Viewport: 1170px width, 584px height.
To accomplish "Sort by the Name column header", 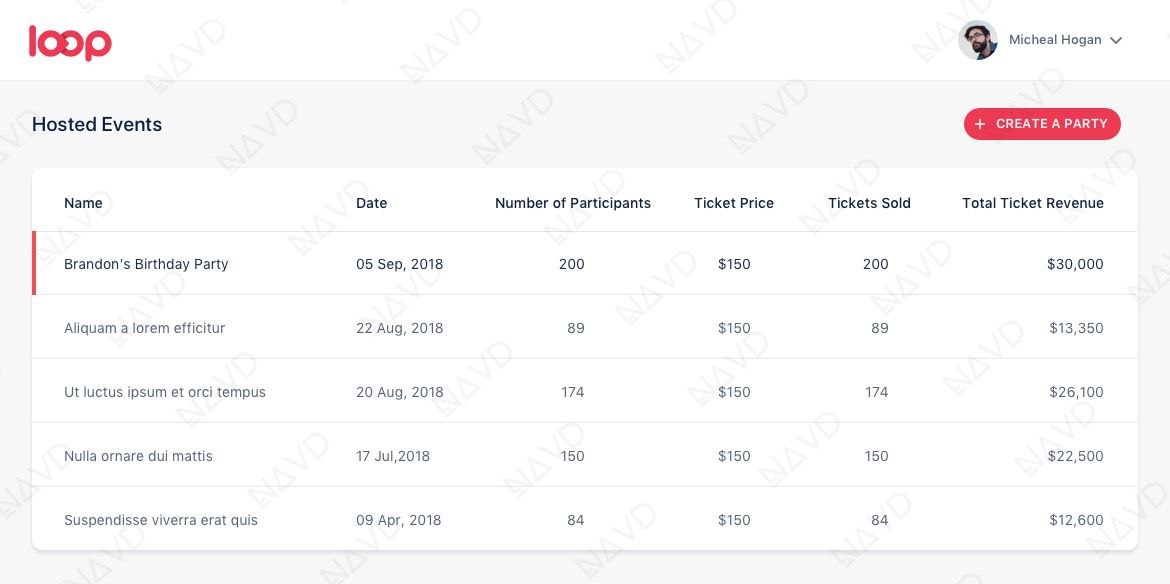I will coord(83,203).
